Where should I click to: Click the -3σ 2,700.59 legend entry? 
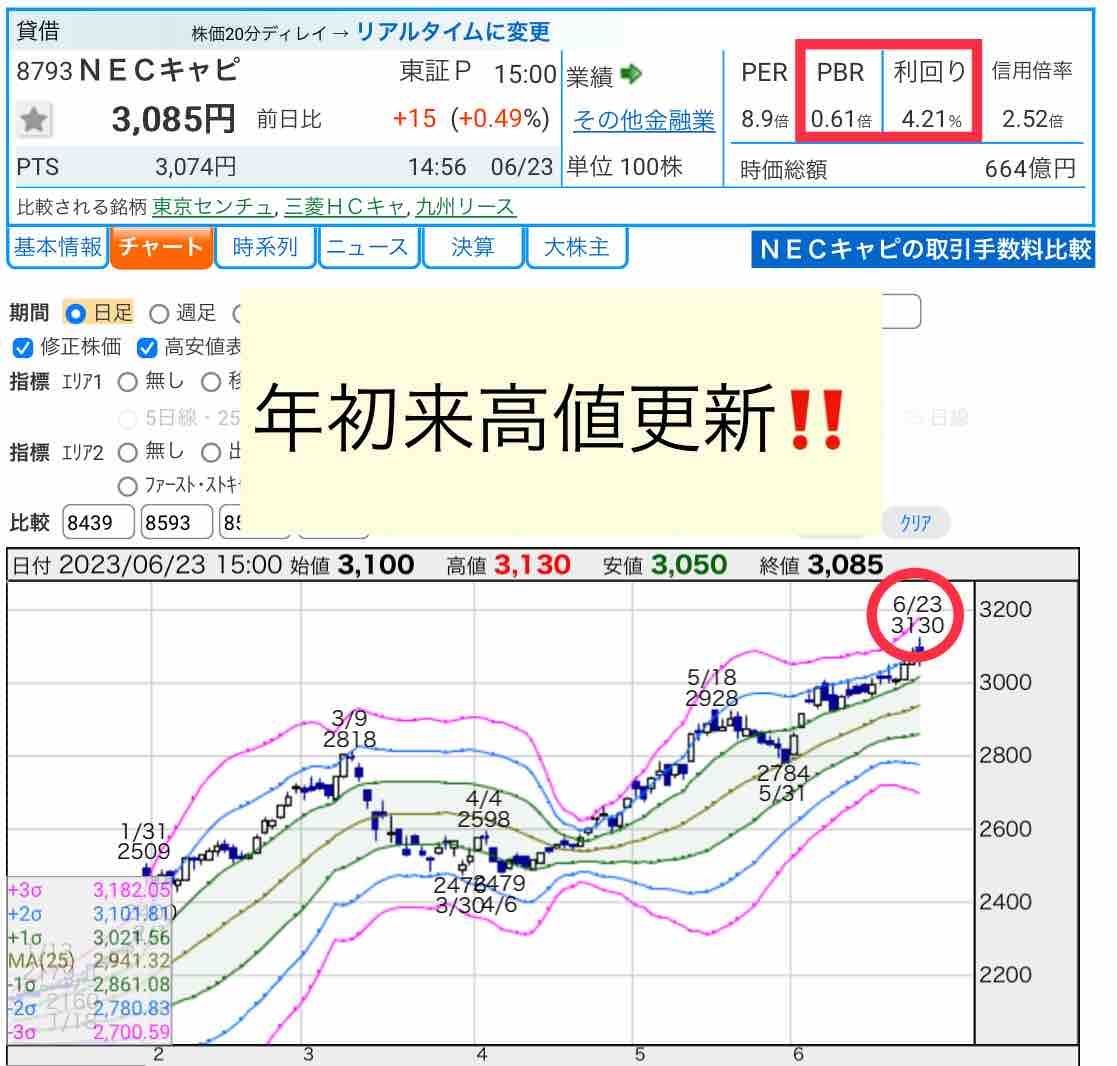pos(89,1031)
